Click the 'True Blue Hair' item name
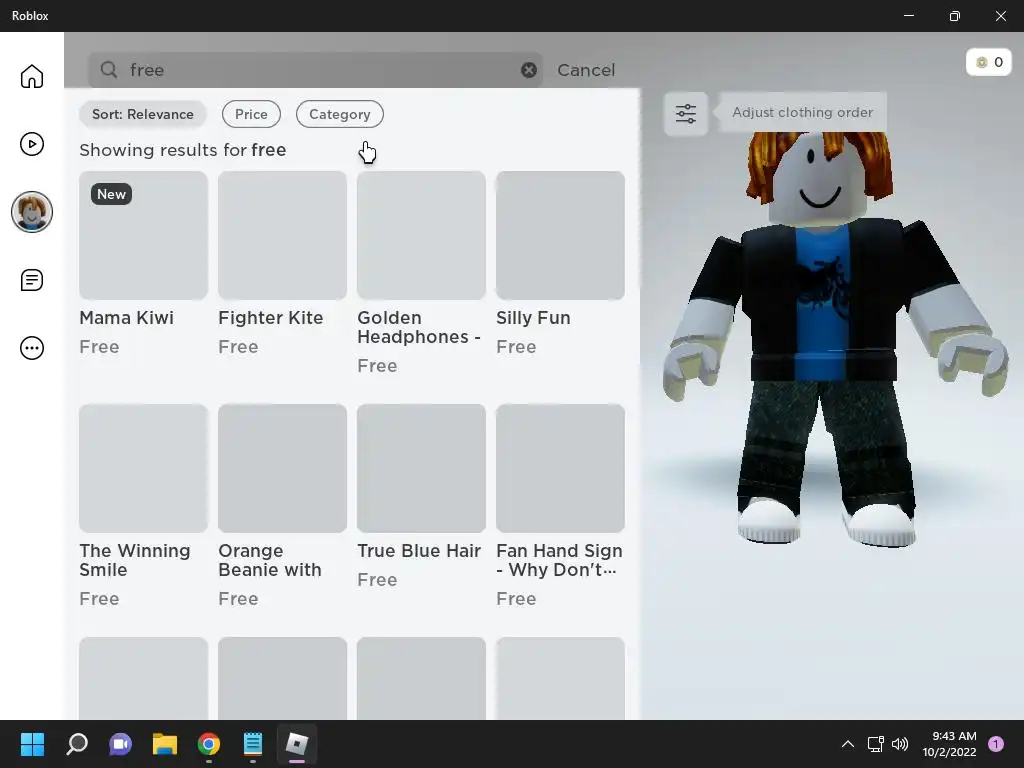This screenshot has height=768, width=1024. tap(419, 551)
